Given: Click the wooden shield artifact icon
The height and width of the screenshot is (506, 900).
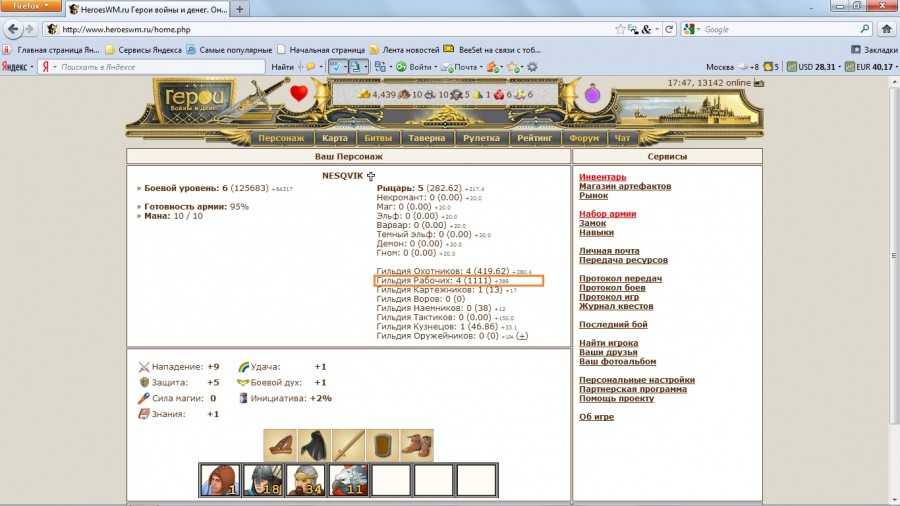Looking at the screenshot, I should pos(382,445).
